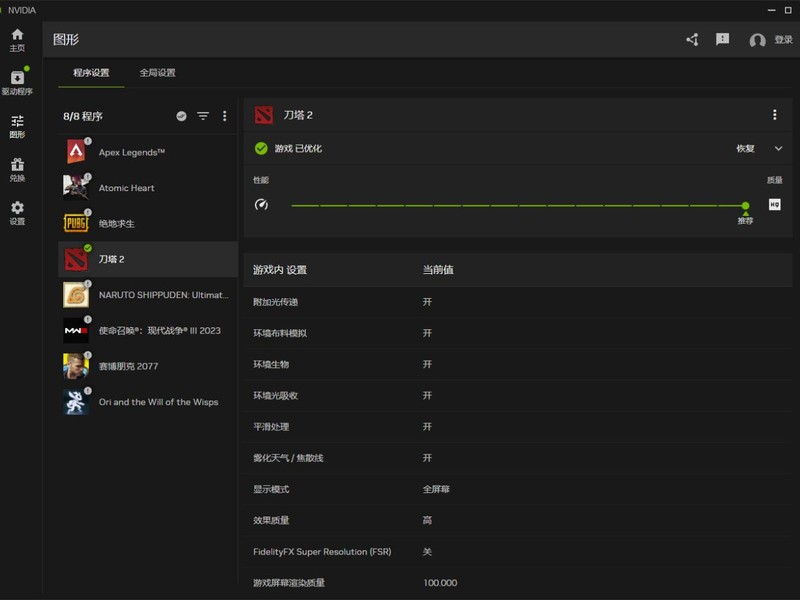Viewport: 800px width, 600px height.
Task: Click the 显示模式 setting row
Action: point(518,489)
